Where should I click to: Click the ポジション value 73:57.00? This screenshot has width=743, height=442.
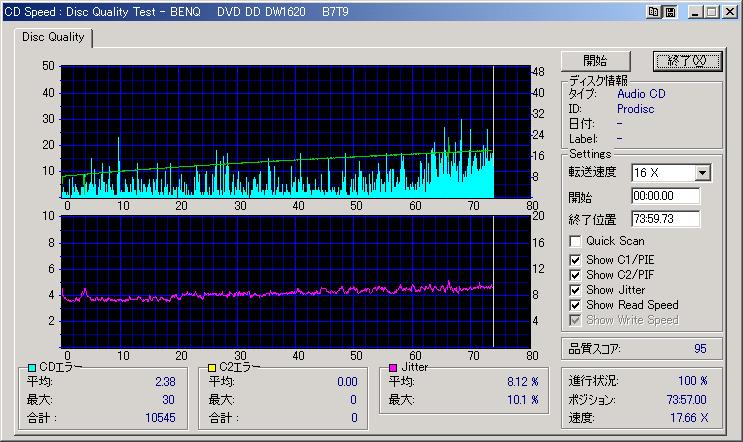point(687,400)
